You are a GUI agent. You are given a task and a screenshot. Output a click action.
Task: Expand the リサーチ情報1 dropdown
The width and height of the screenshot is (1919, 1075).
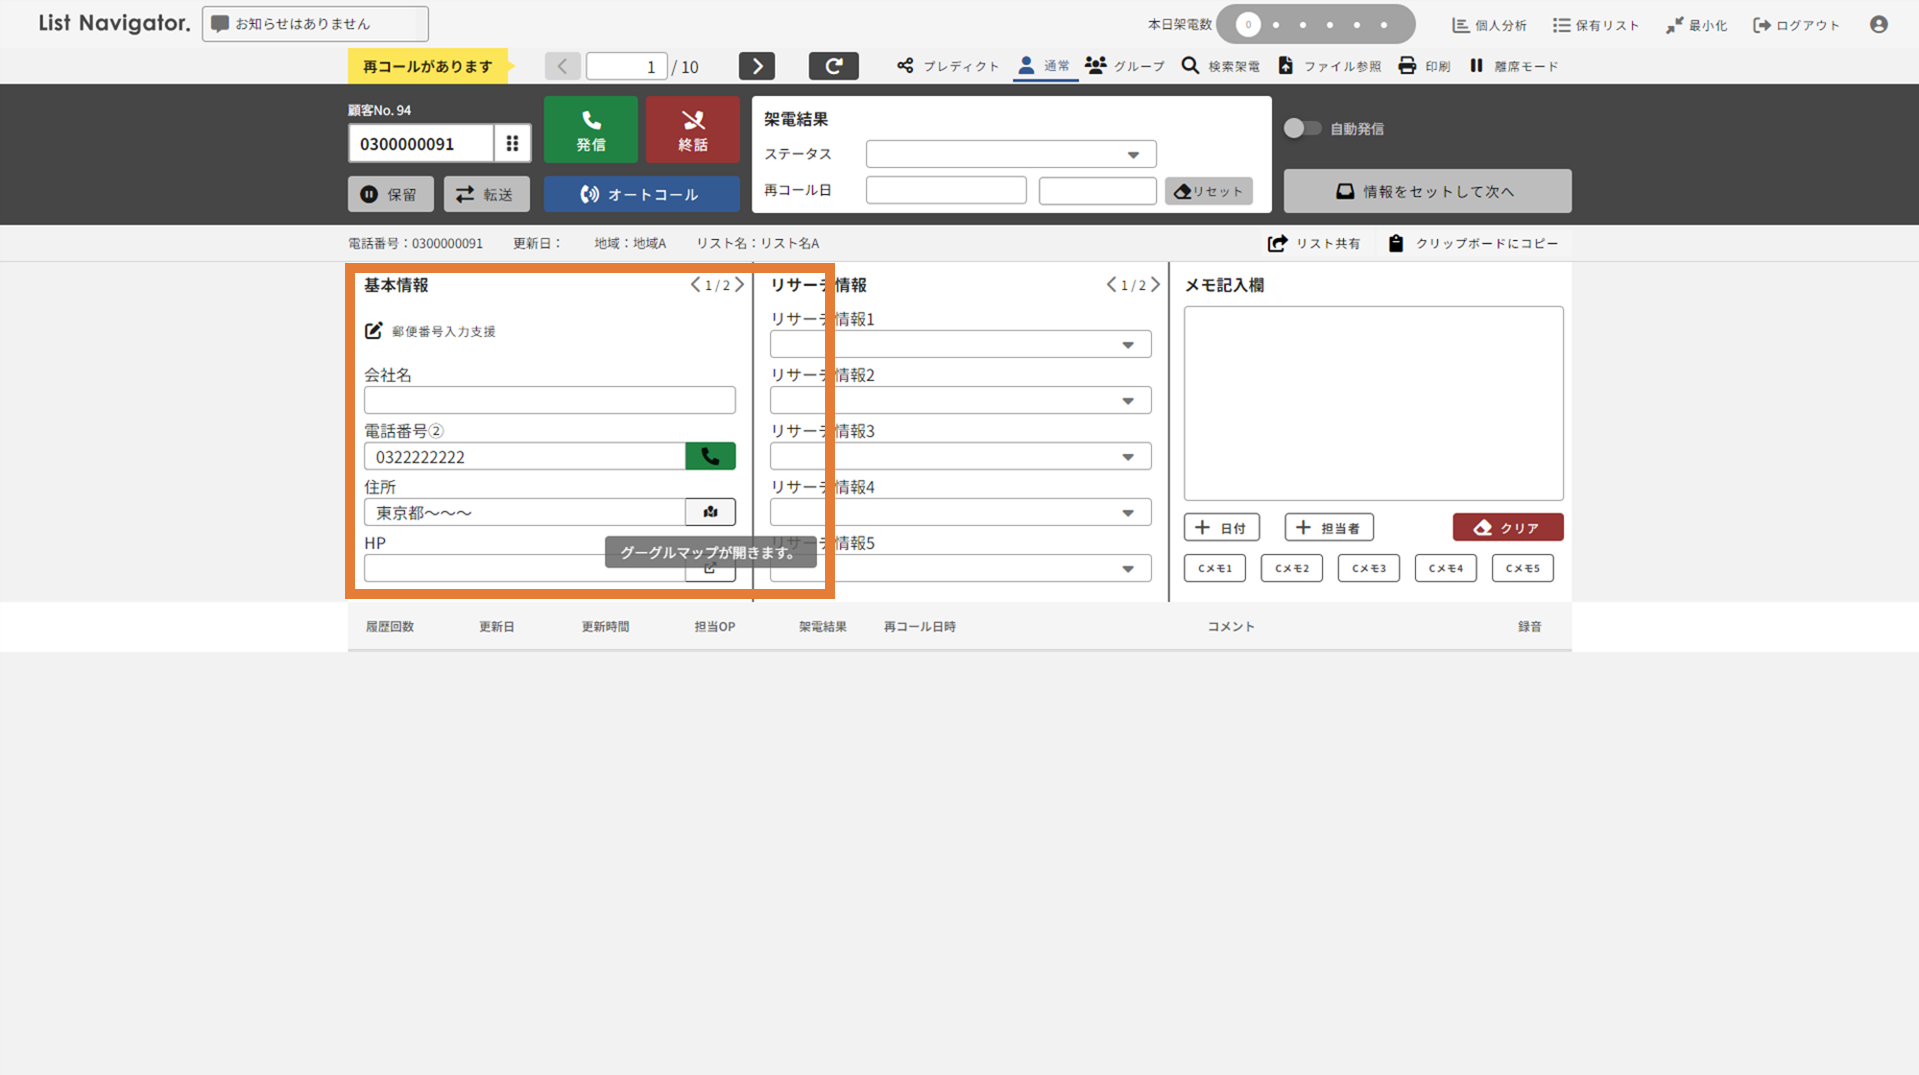click(959, 345)
